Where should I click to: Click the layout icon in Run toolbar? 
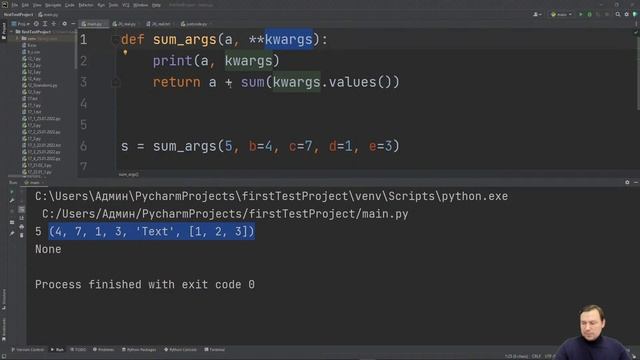click(x=12, y=222)
